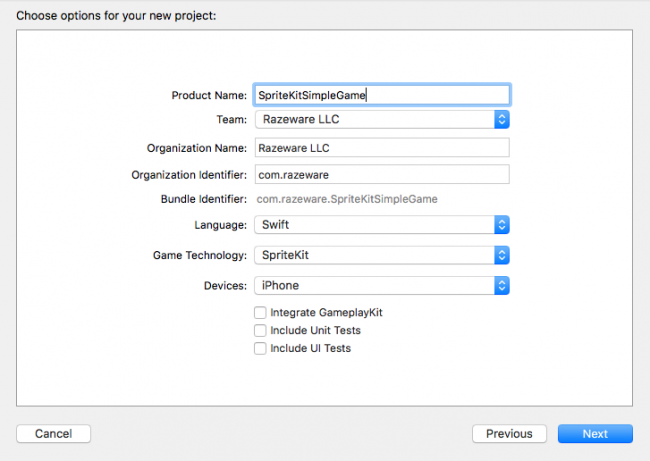Check the Include Unit Tests box
This screenshot has width=650, height=461.
260,330
